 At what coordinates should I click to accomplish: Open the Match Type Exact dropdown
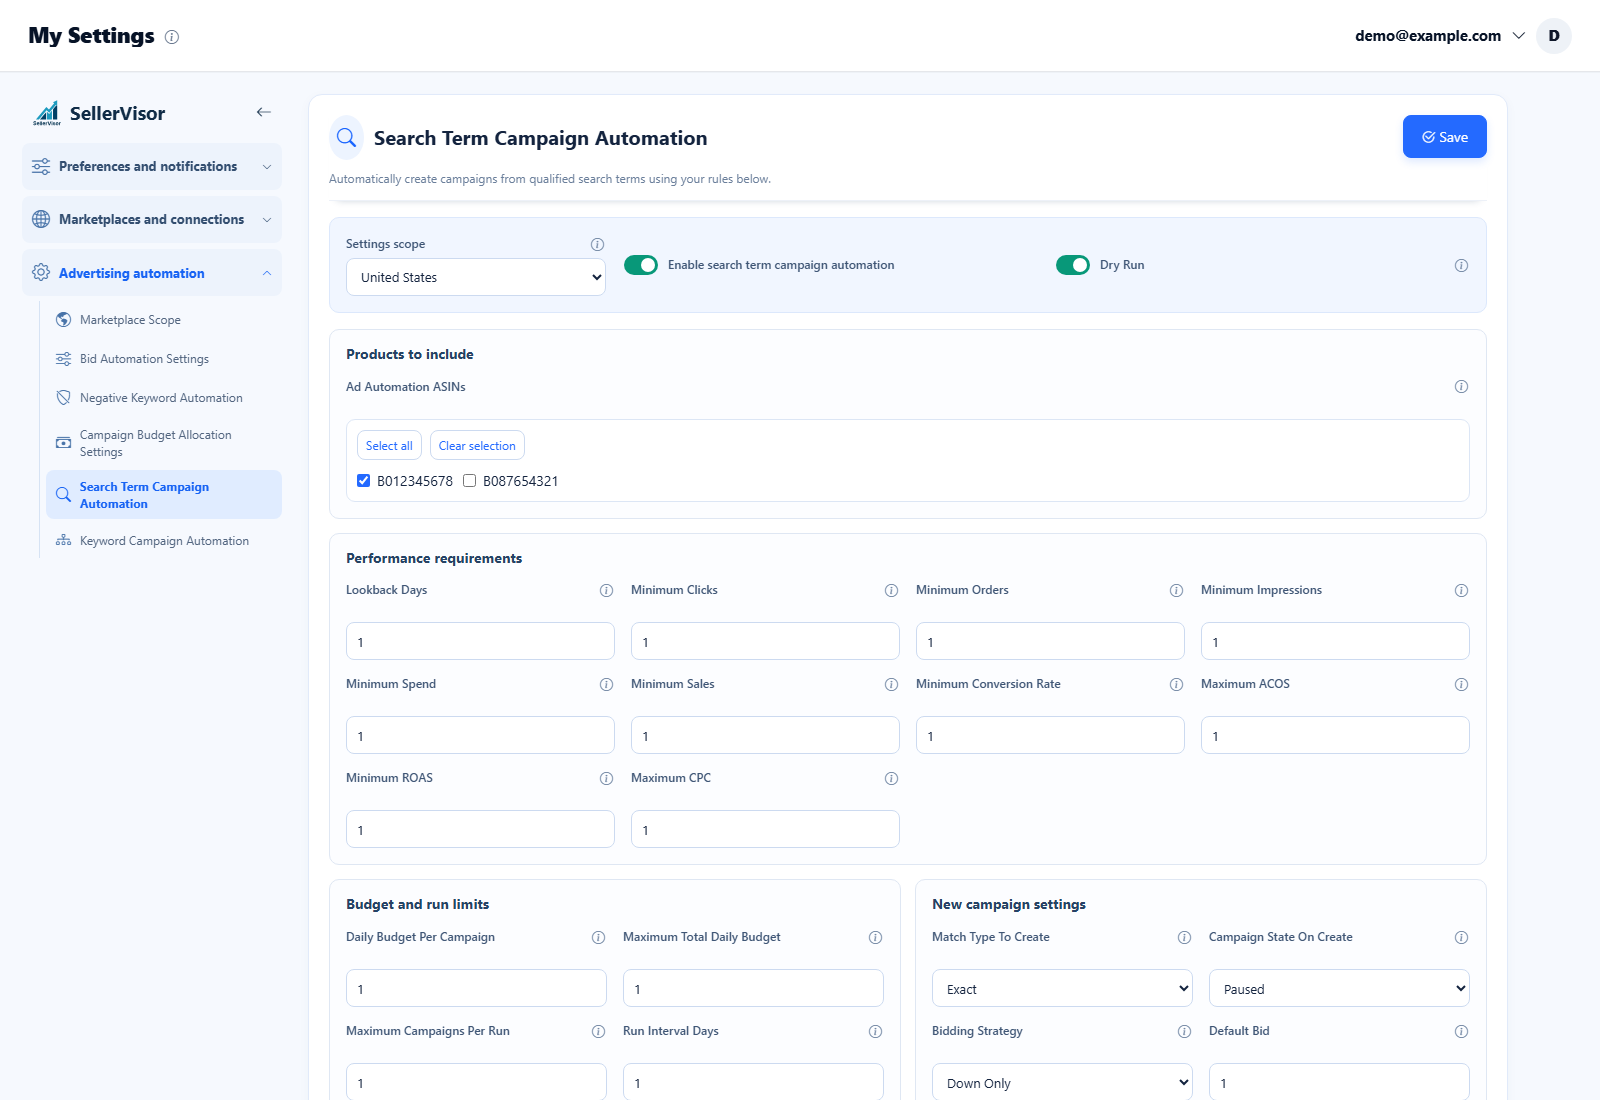tap(1062, 988)
